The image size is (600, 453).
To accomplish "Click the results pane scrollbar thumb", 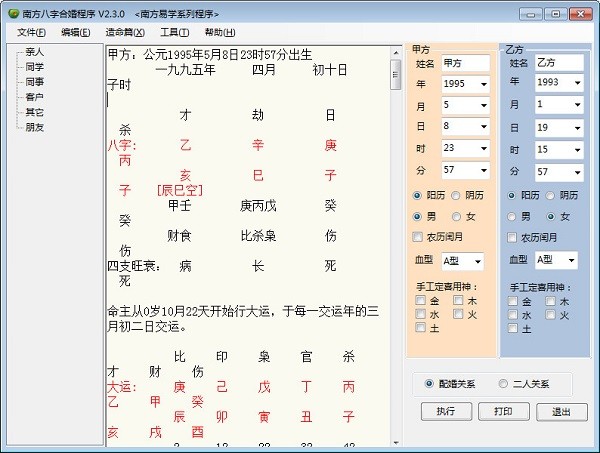I will [x=396, y=75].
